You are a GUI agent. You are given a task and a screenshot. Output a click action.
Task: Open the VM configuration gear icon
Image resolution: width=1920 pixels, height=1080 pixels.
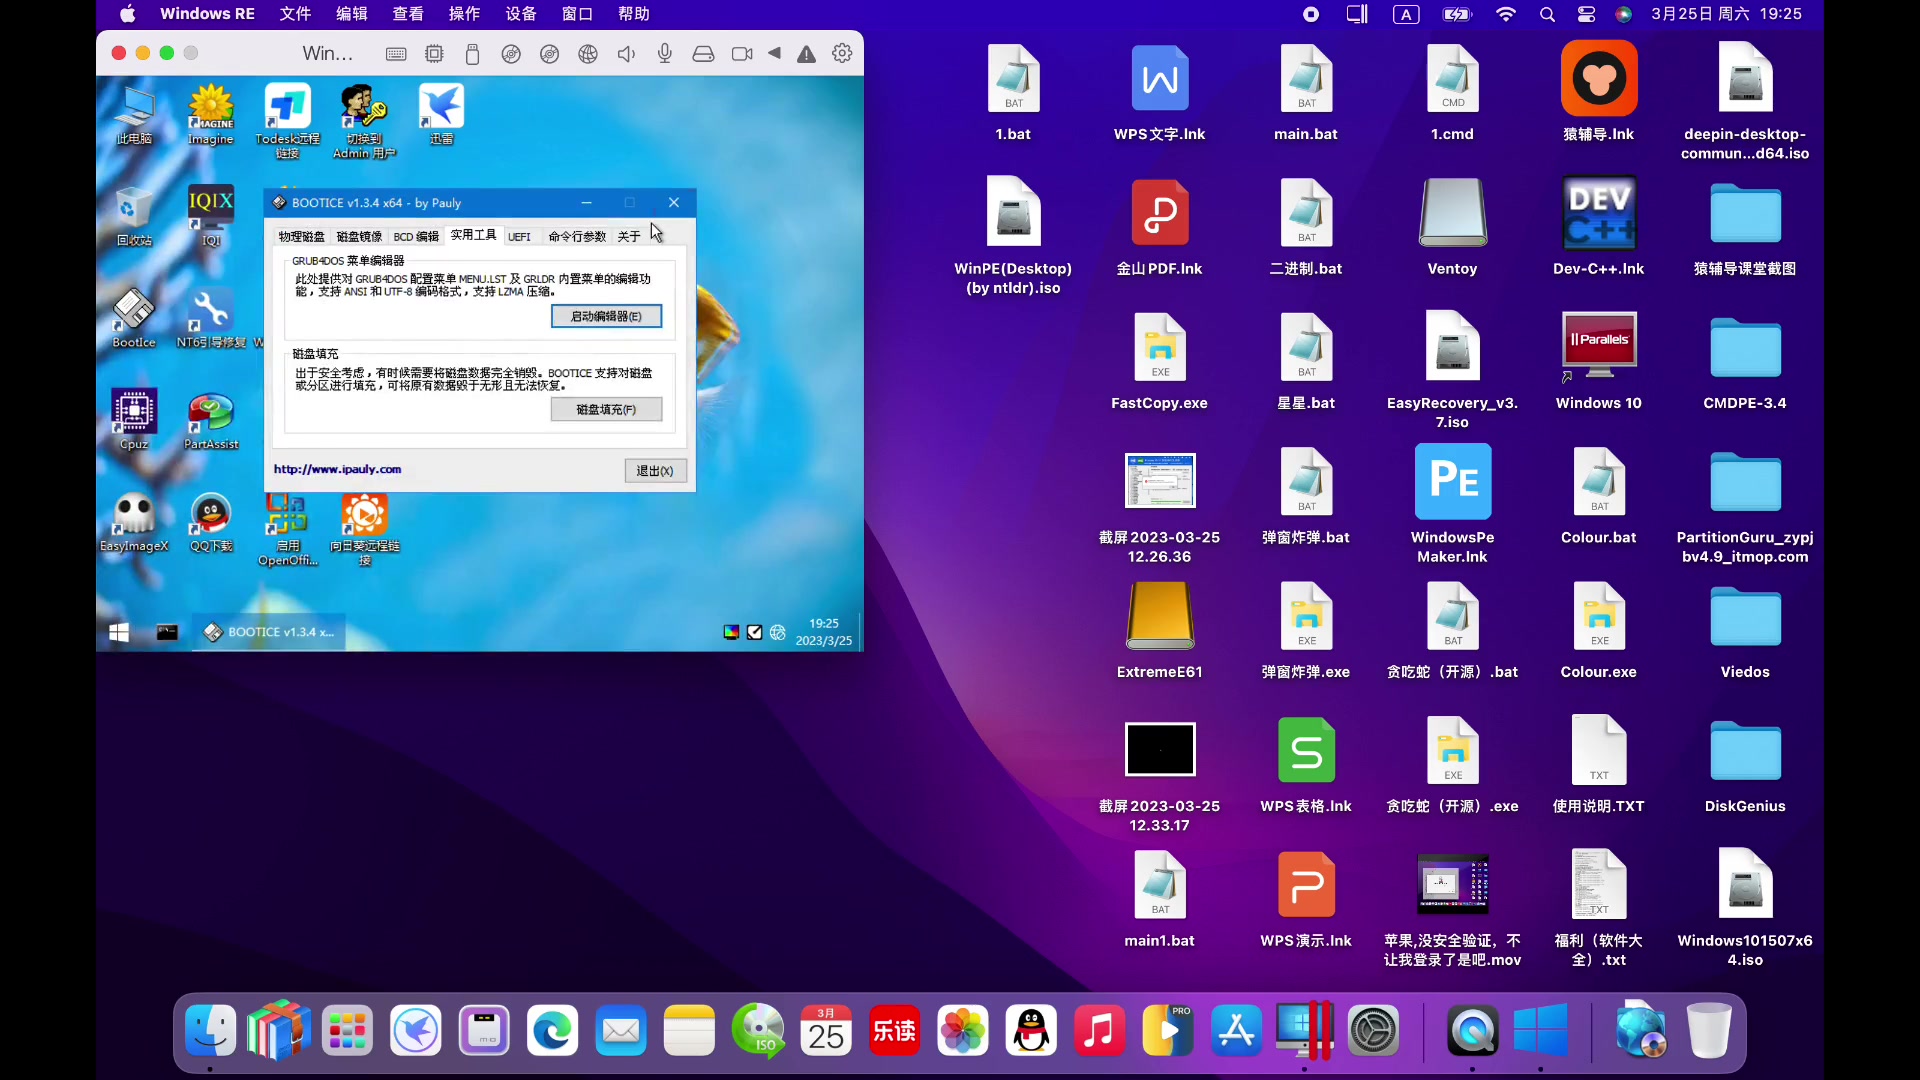pos(843,54)
